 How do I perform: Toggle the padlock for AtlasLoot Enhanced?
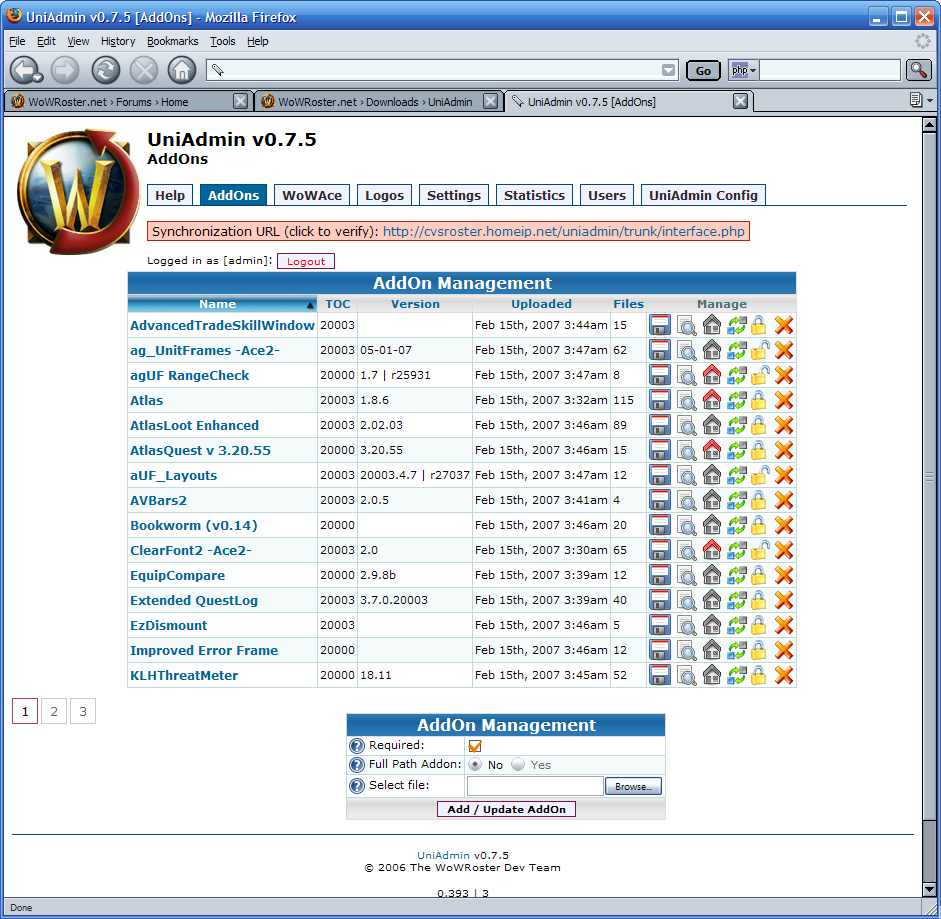[759, 426]
